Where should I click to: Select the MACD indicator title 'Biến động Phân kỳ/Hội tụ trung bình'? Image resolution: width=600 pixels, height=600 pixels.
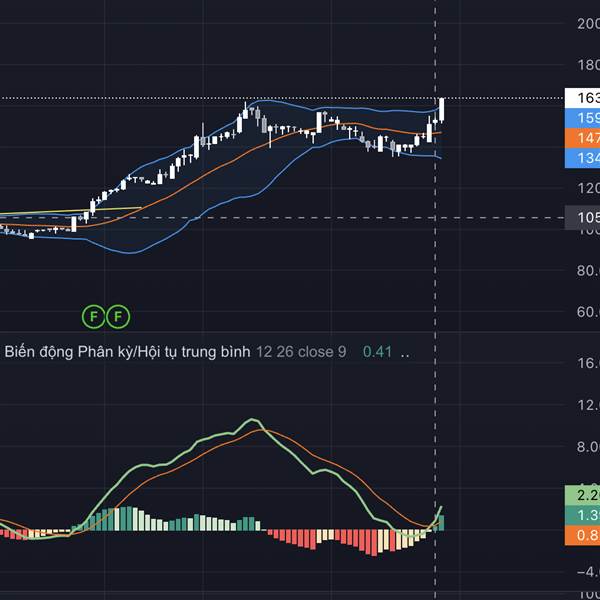(127, 352)
